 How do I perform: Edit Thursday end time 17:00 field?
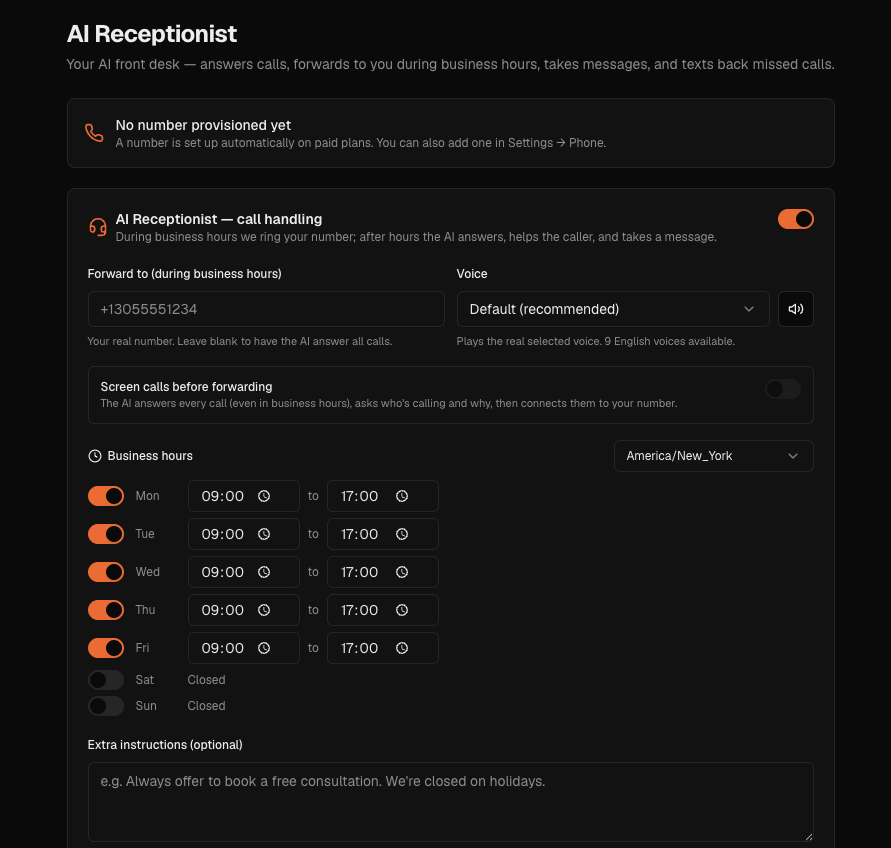click(383, 610)
